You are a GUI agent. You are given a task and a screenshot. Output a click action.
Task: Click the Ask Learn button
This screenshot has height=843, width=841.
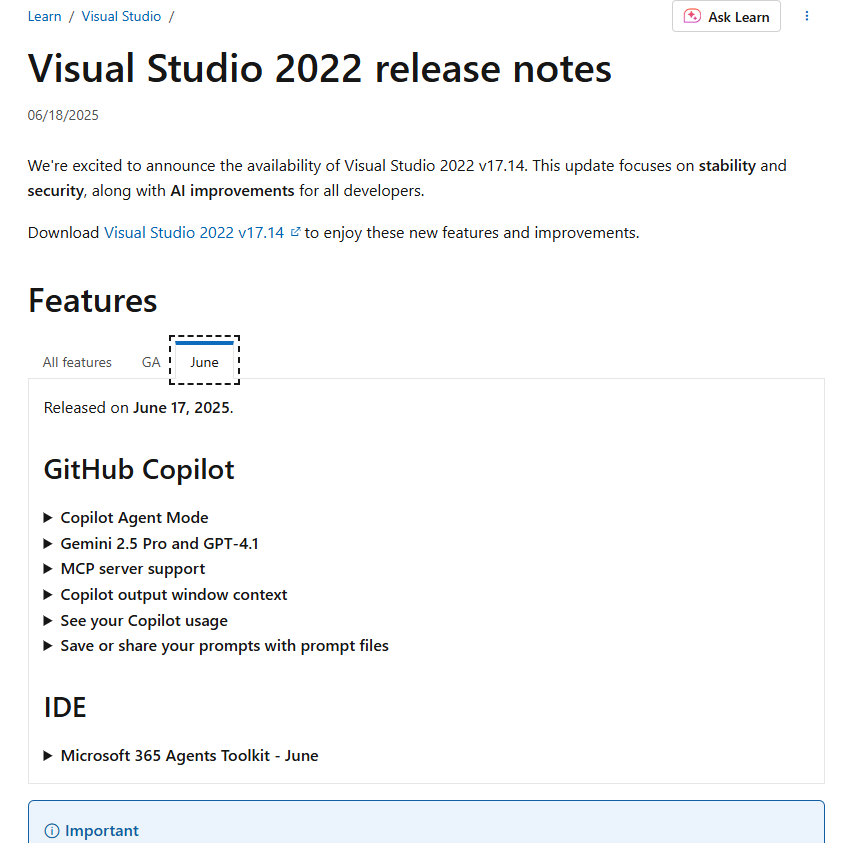[726, 16]
